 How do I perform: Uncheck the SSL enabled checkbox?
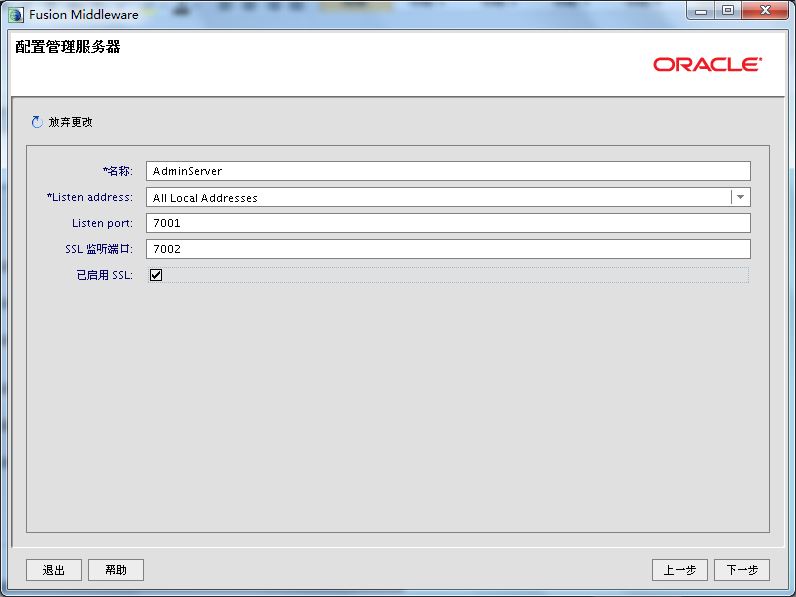pos(156,275)
